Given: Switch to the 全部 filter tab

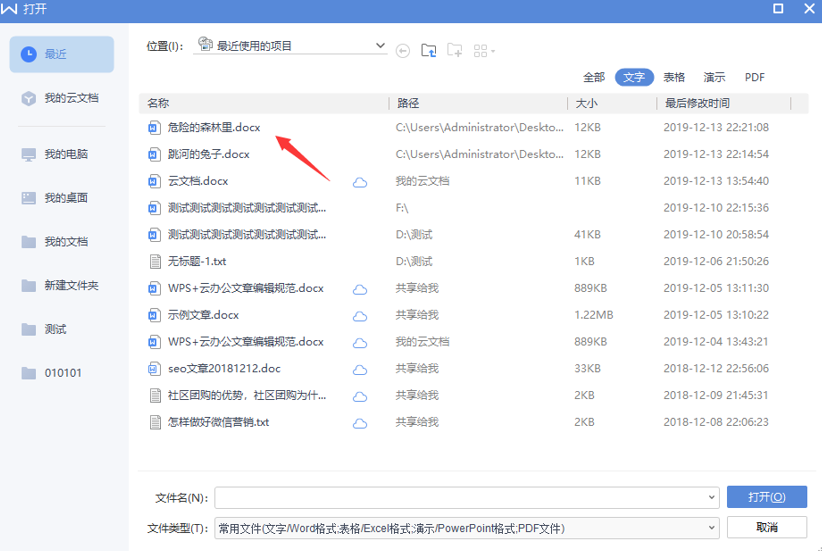Looking at the screenshot, I should click(594, 77).
